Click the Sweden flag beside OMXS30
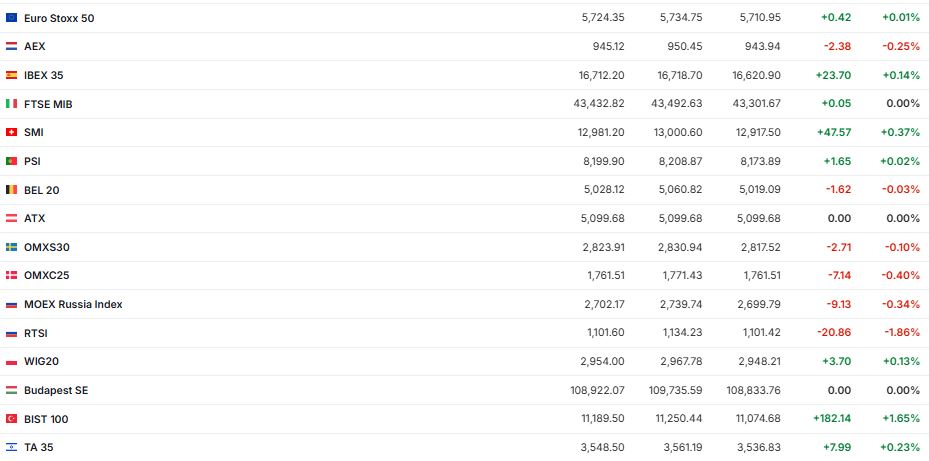The height and width of the screenshot is (461, 929). (11, 247)
